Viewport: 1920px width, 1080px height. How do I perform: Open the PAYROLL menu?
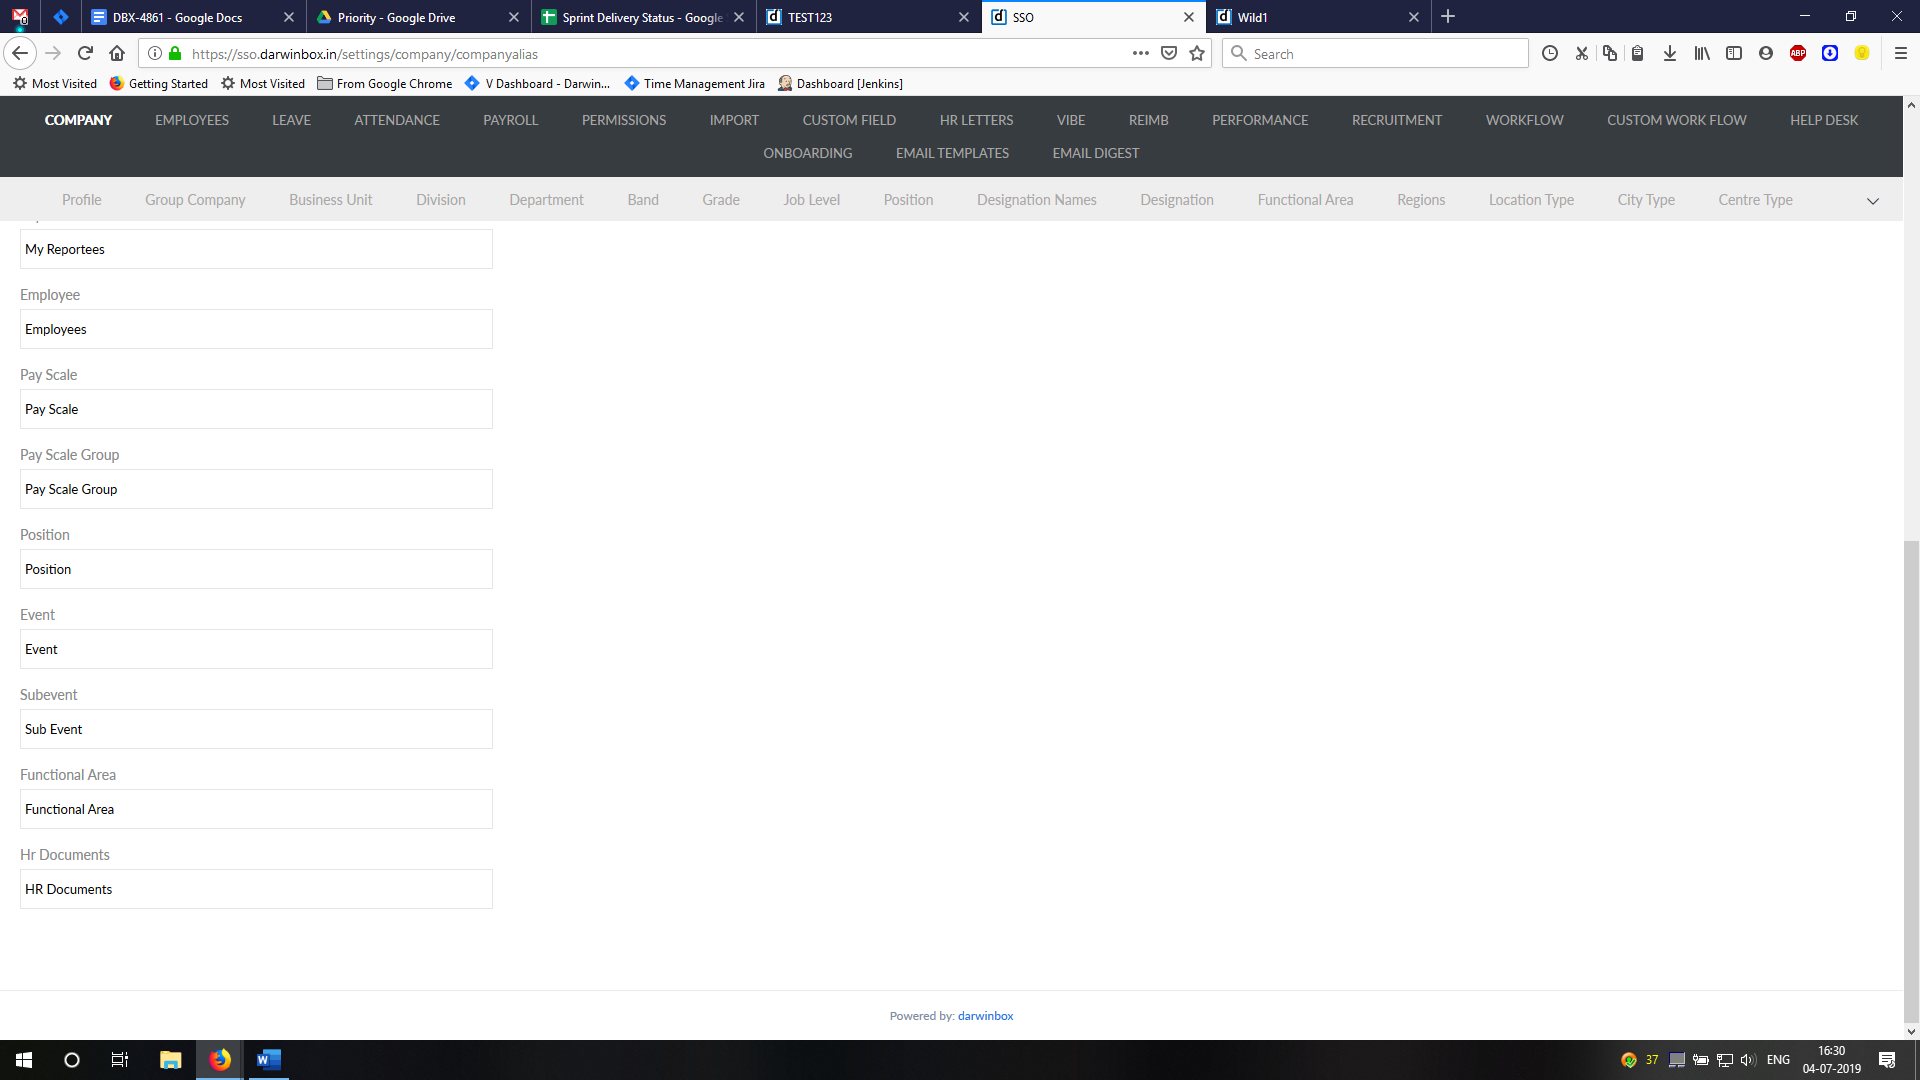[510, 120]
